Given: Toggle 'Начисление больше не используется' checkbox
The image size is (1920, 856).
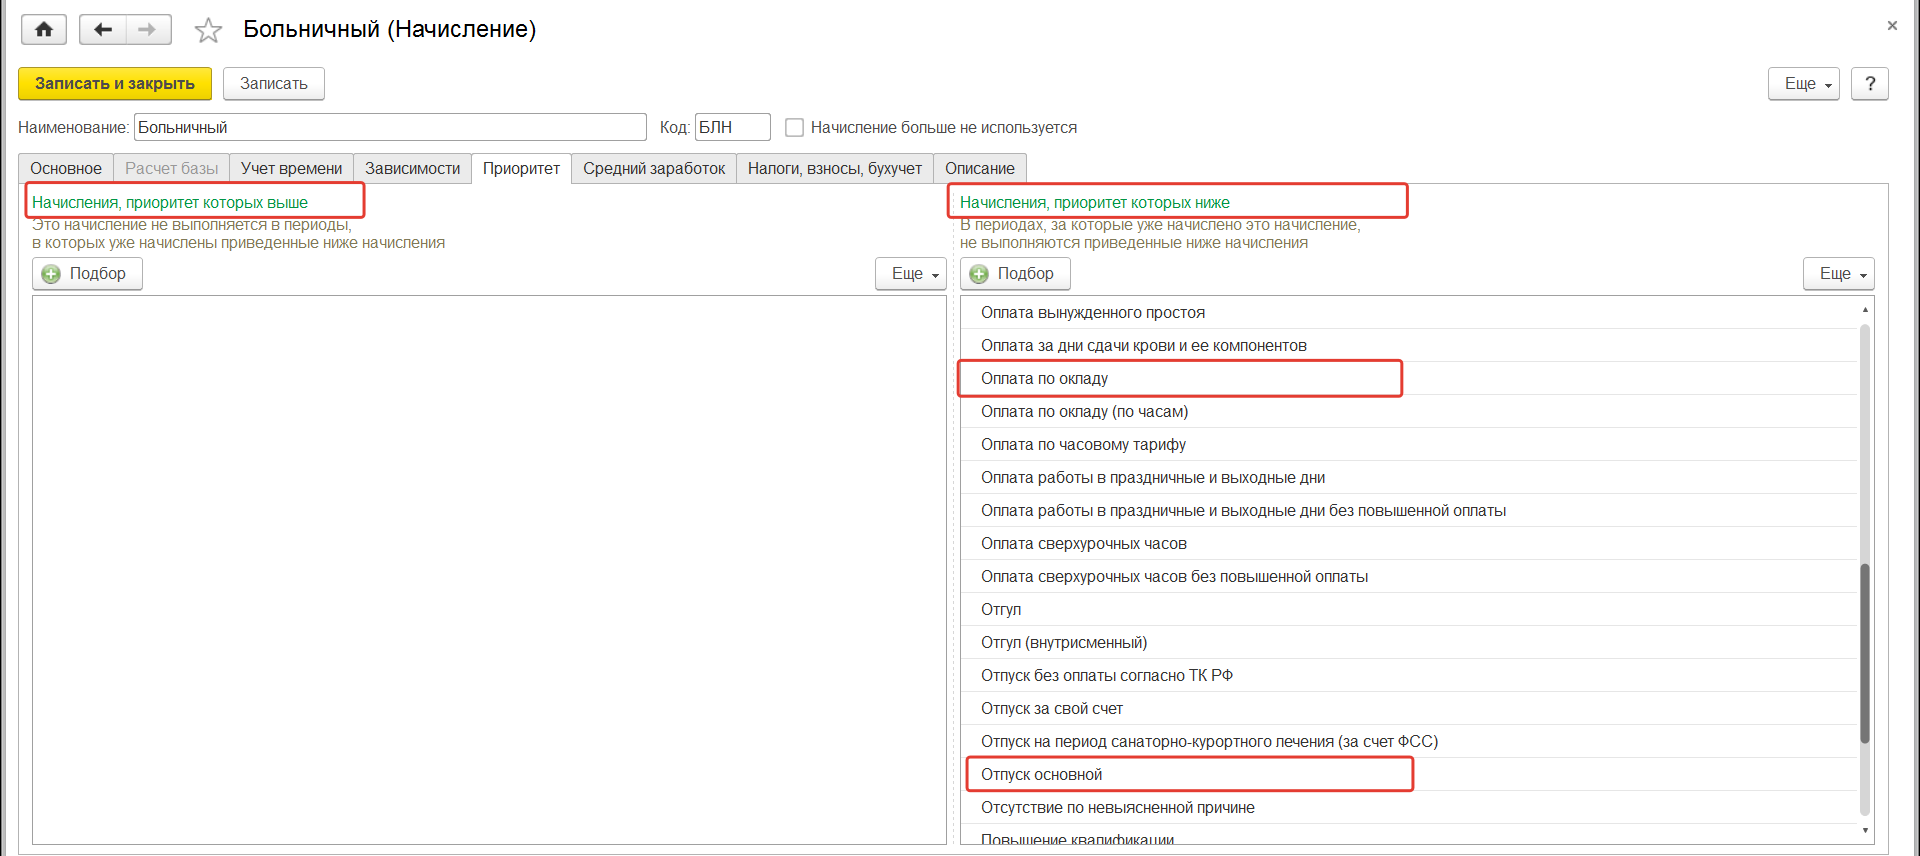Looking at the screenshot, I should coord(795,128).
